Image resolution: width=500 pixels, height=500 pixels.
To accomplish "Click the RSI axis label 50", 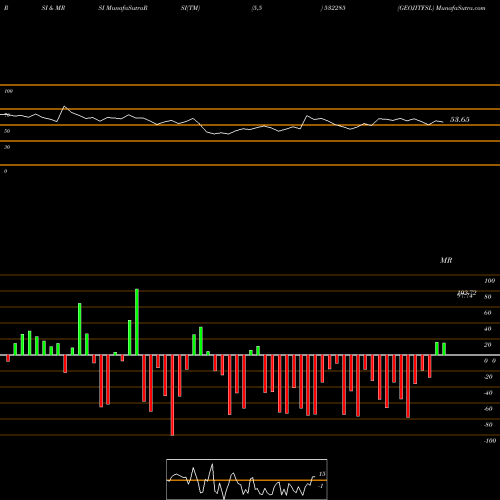I will click(x=7, y=131).
